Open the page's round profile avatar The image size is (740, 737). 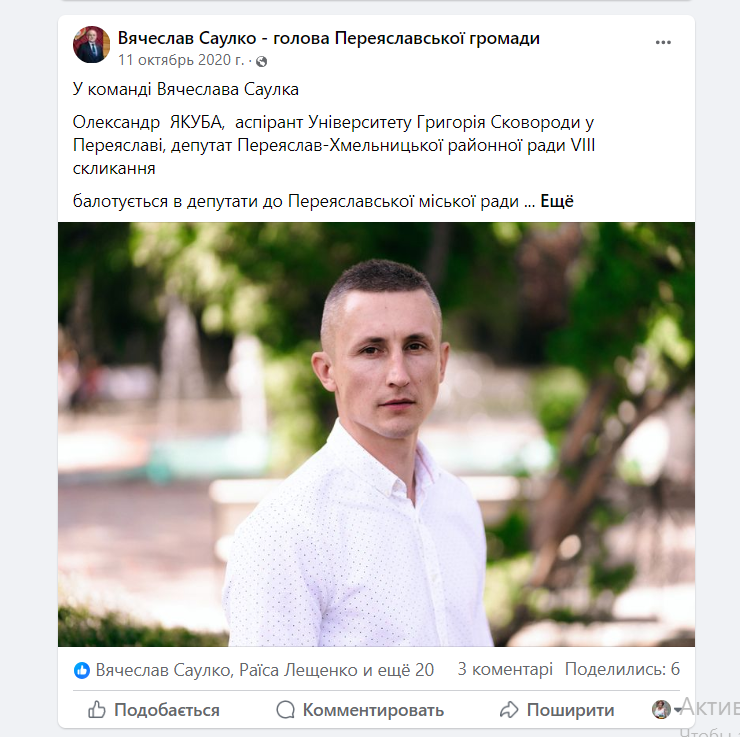pos(91,44)
